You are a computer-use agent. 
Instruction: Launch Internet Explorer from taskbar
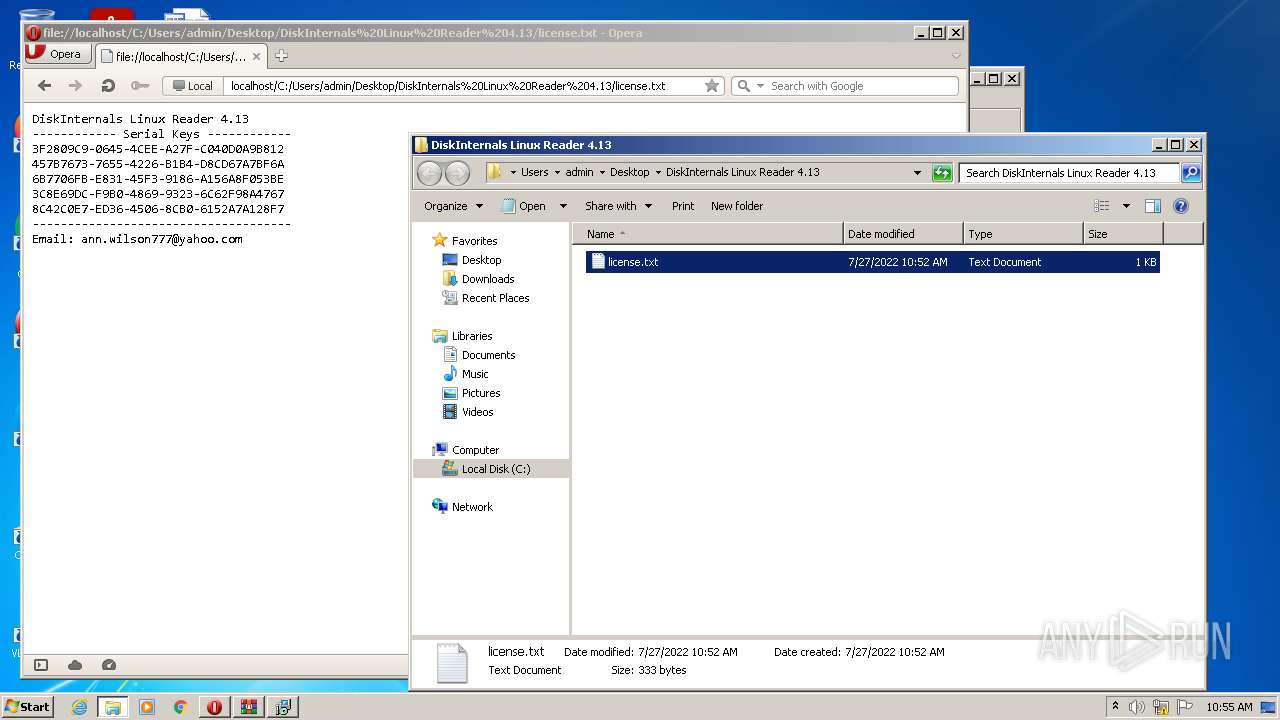(x=79, y=707)
